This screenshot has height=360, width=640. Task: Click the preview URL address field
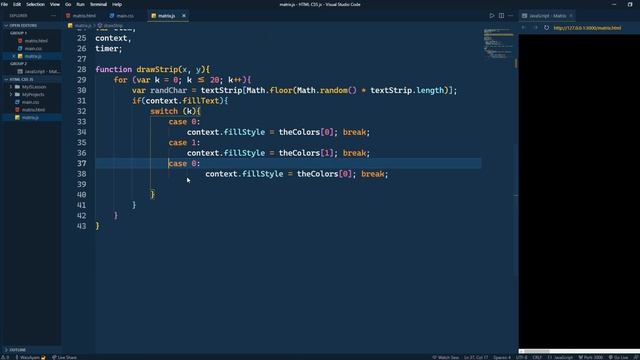(587, 28)
